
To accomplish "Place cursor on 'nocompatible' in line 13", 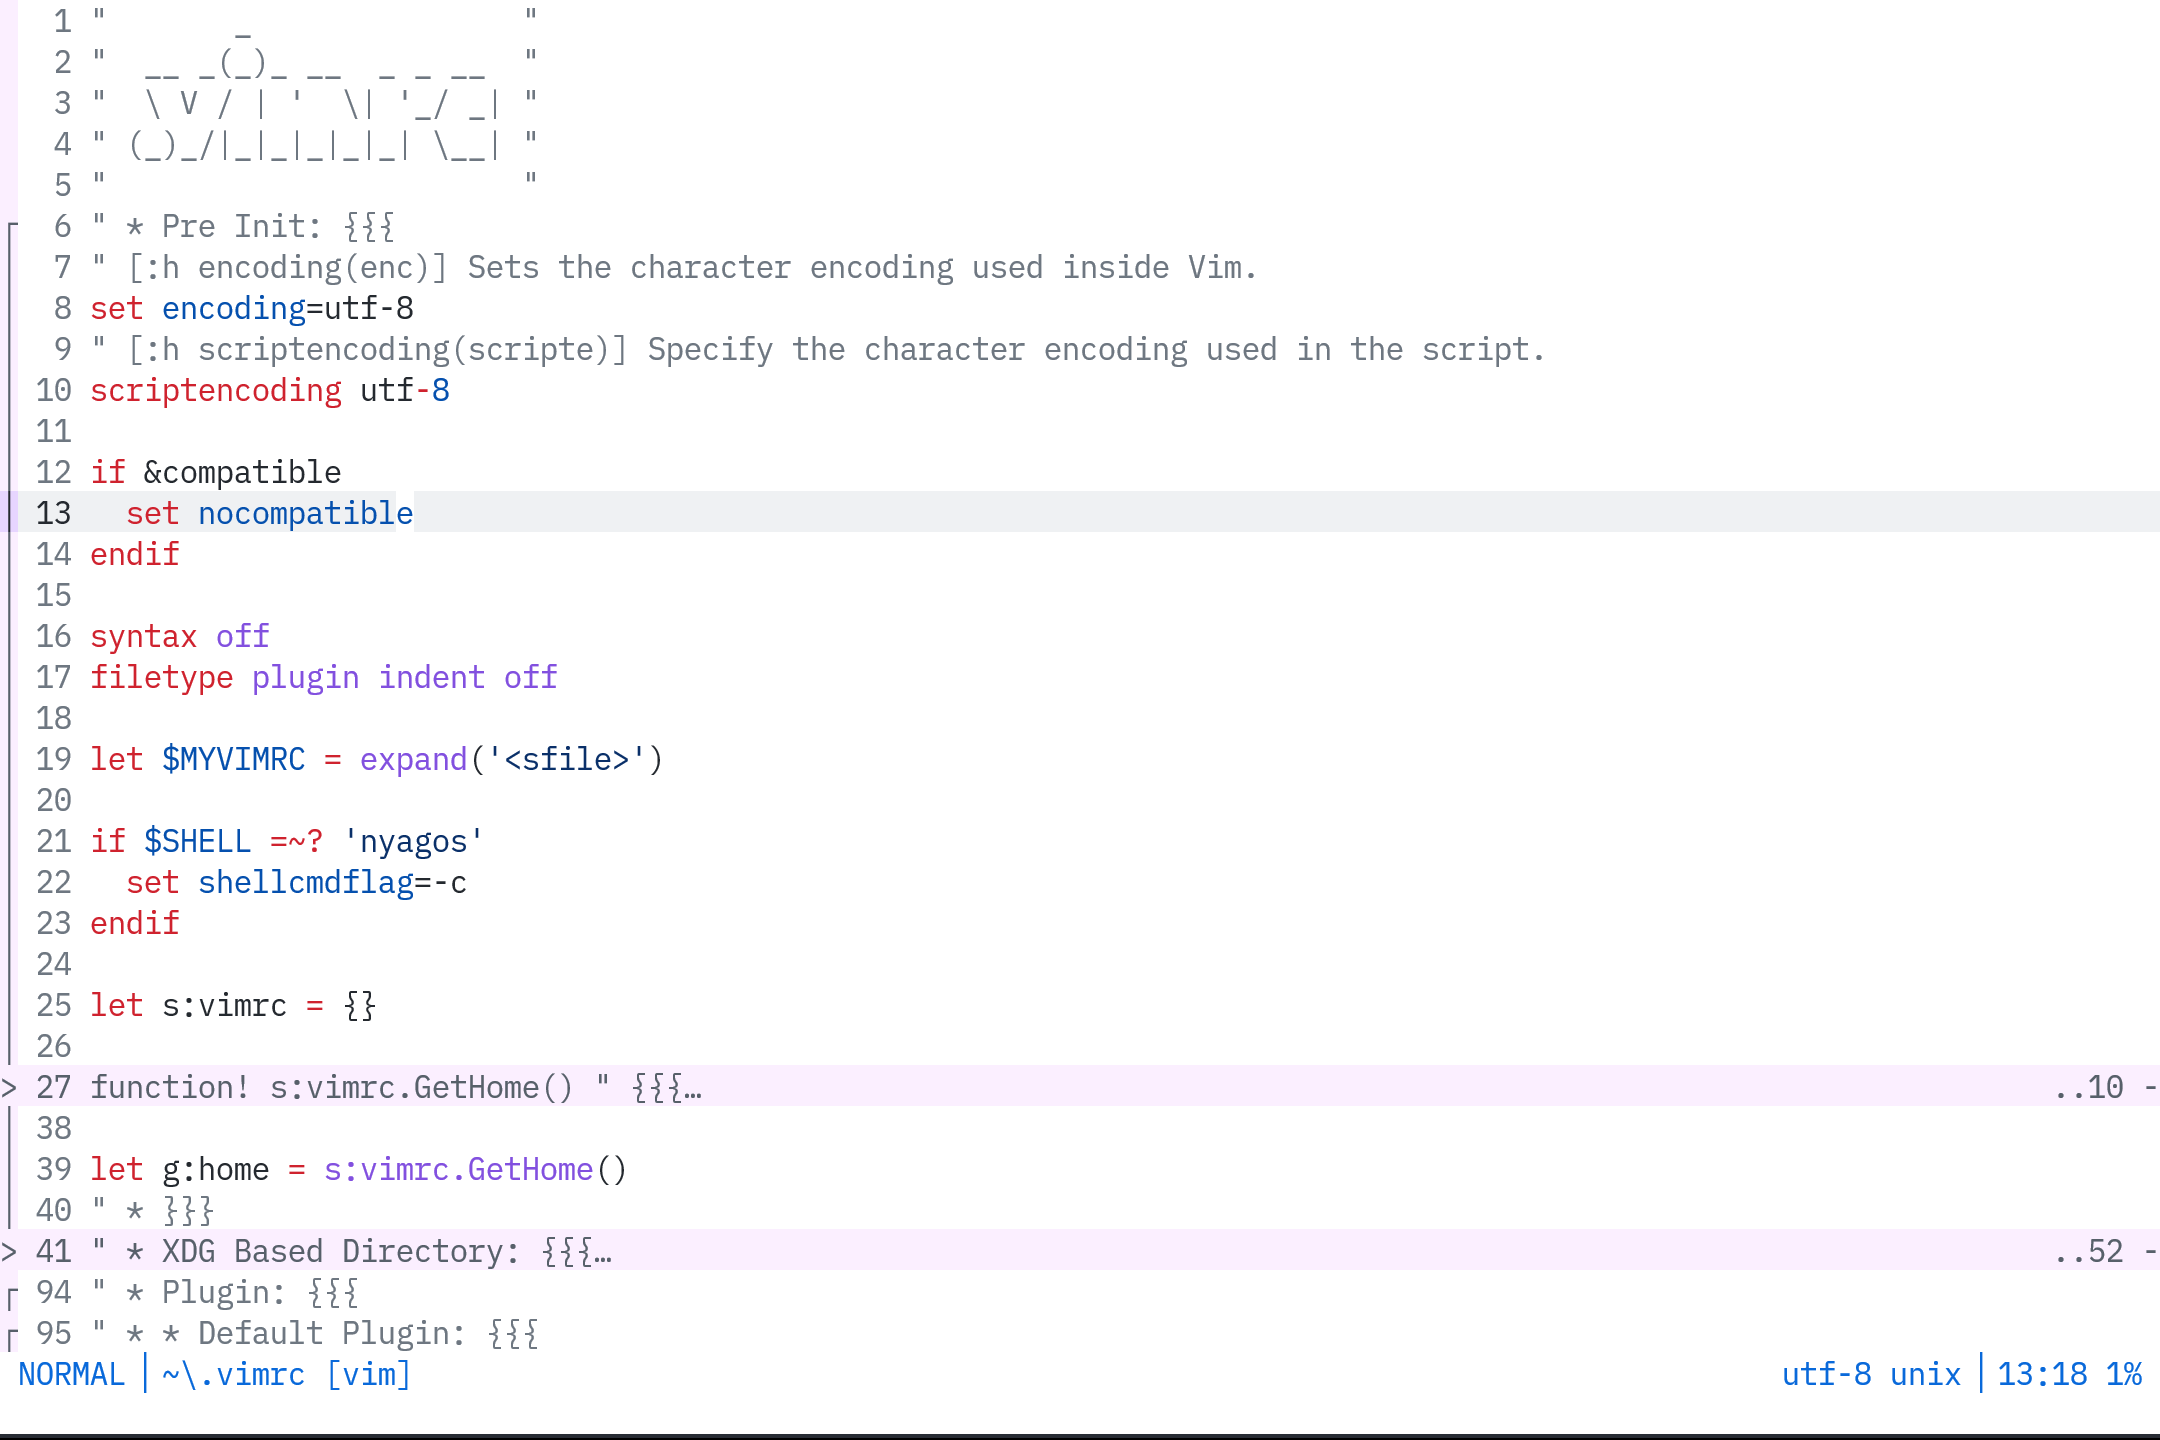I will [305, 513].
